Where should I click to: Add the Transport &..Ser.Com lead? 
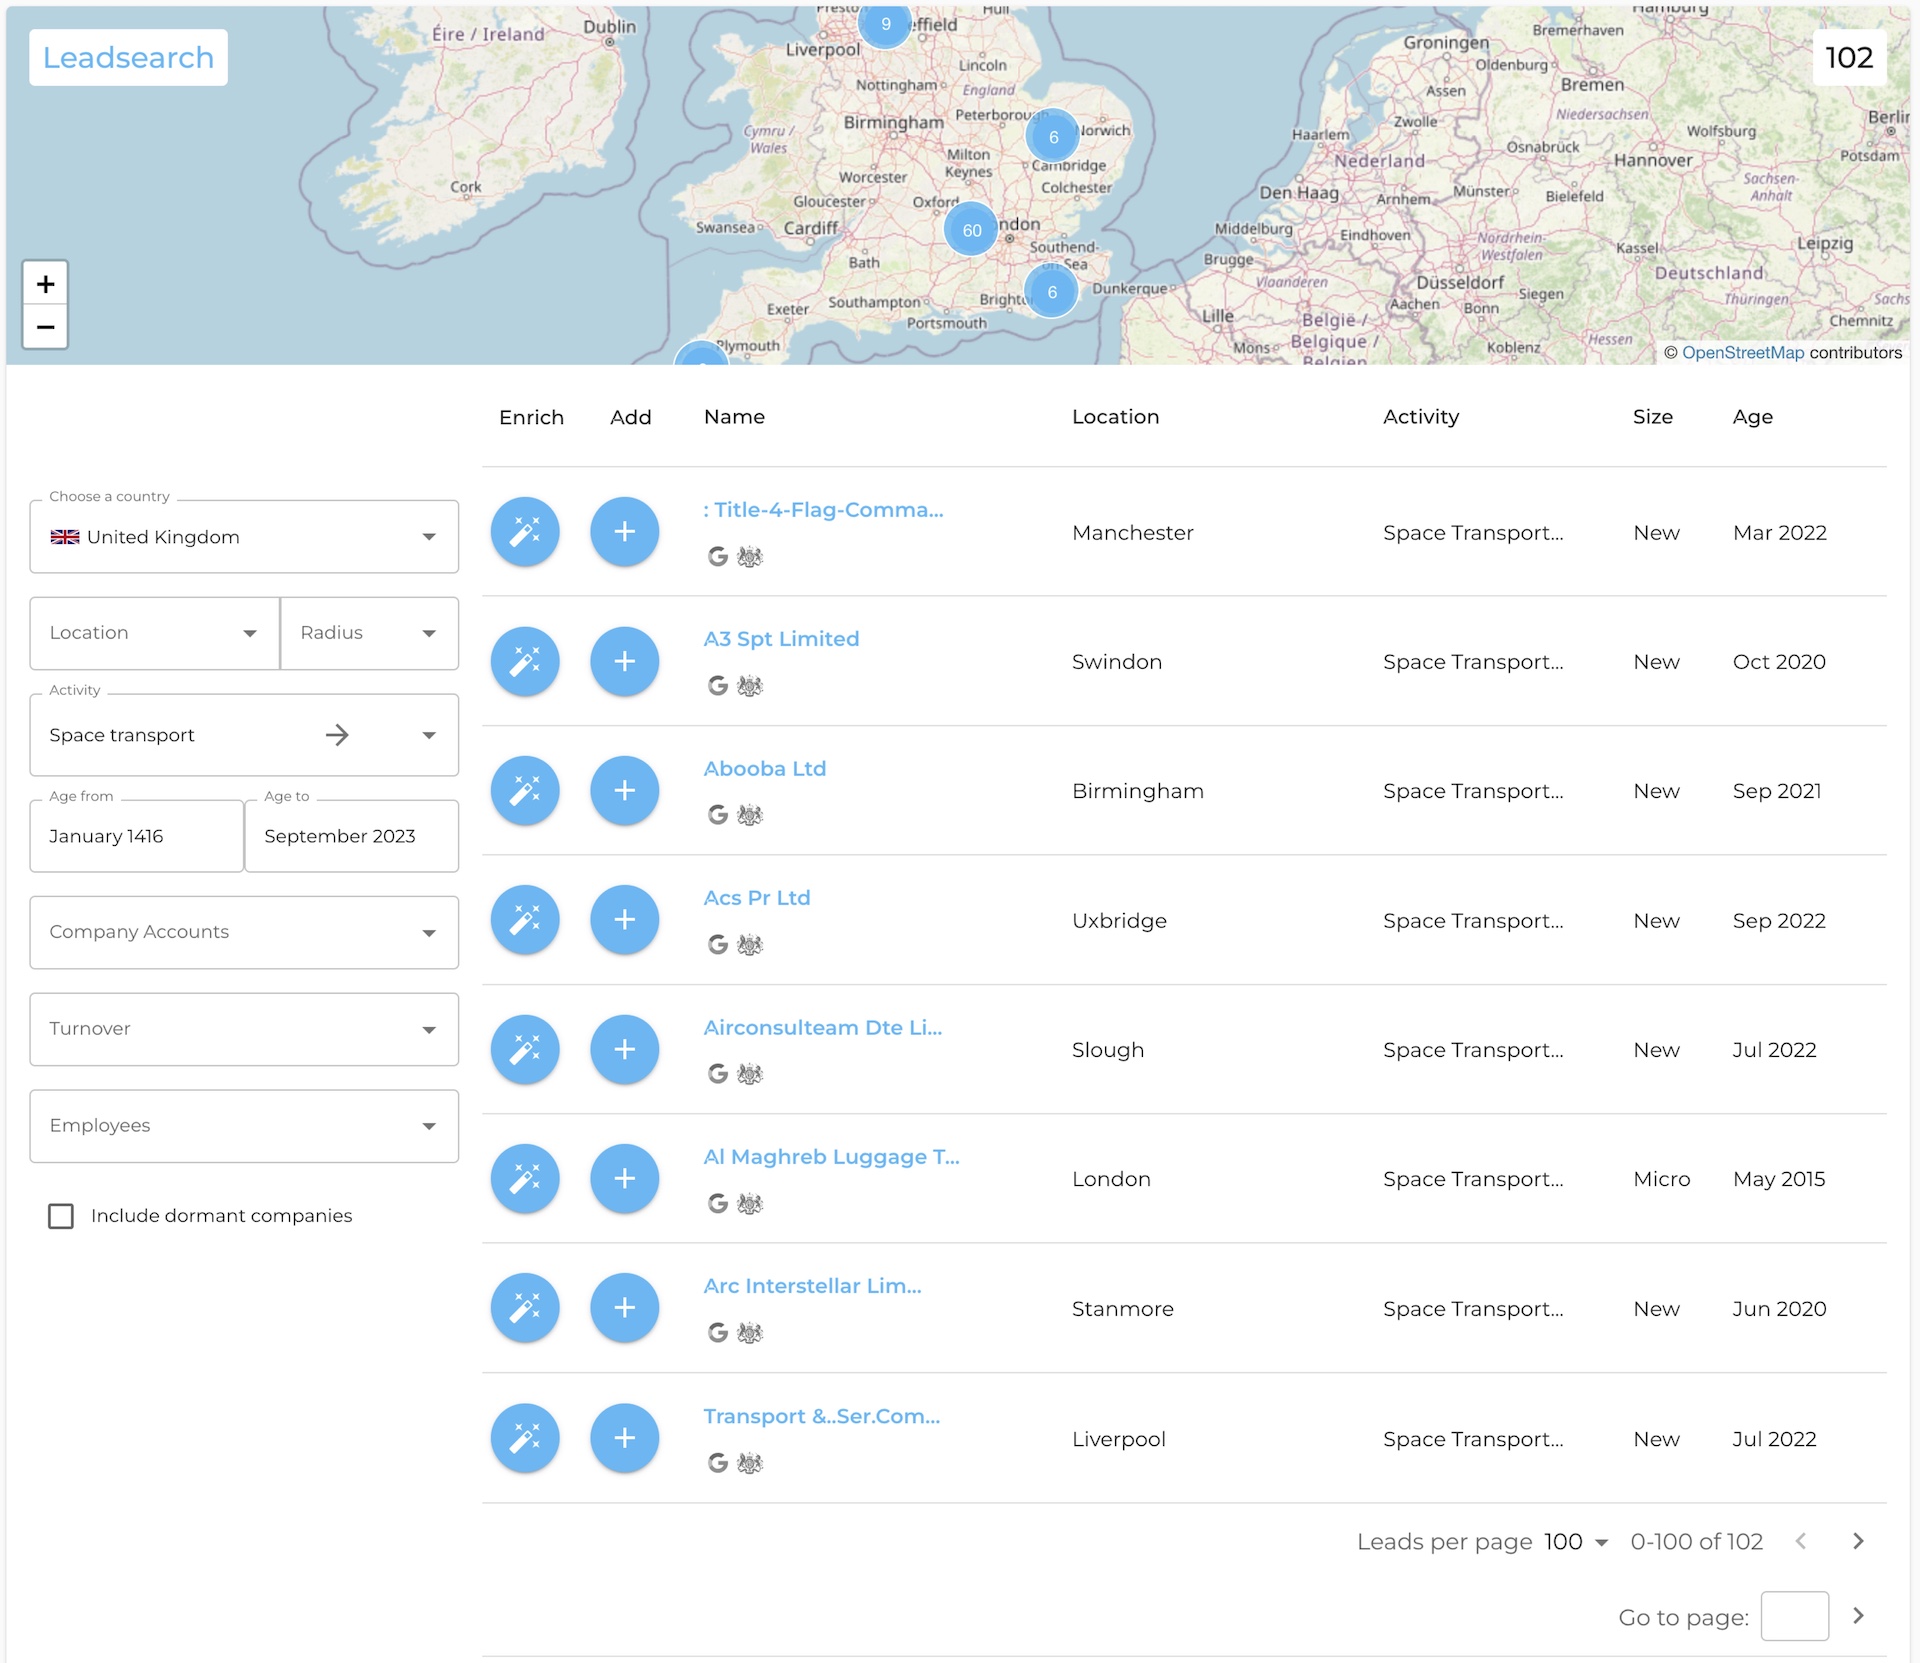point(624,1438)
